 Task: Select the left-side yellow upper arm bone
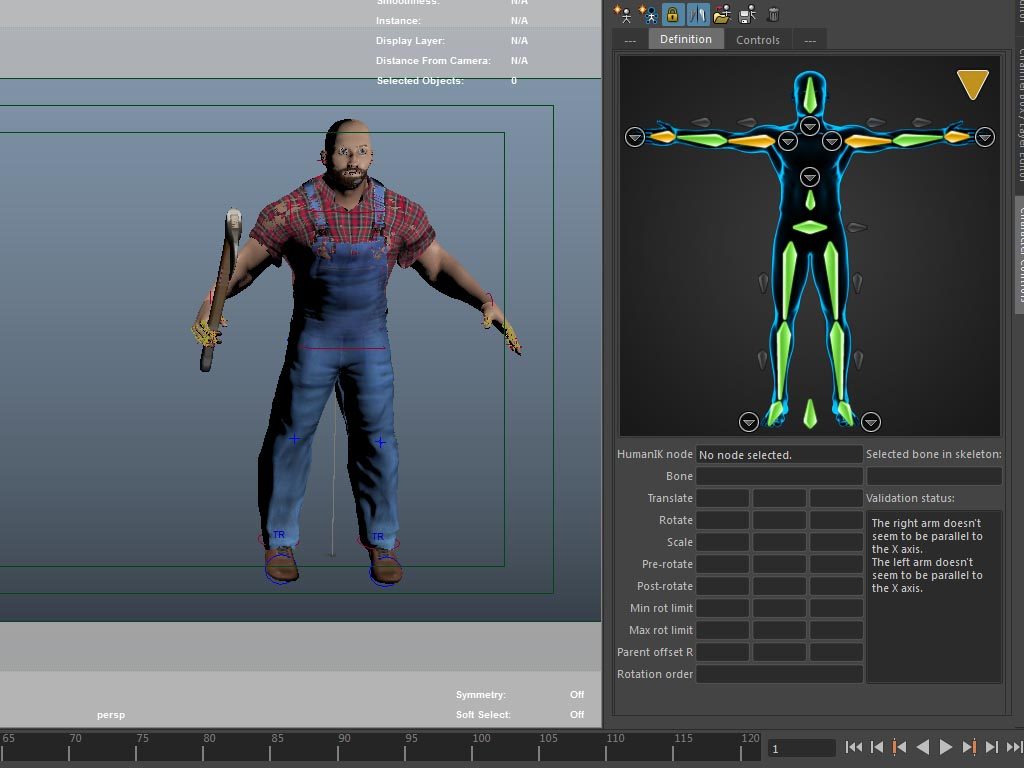coord(751,141)
